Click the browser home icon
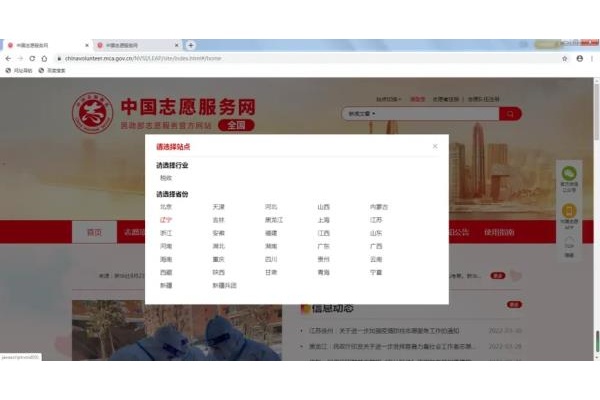The height and width of the screenshot is (400, 600). coord(44,59)
